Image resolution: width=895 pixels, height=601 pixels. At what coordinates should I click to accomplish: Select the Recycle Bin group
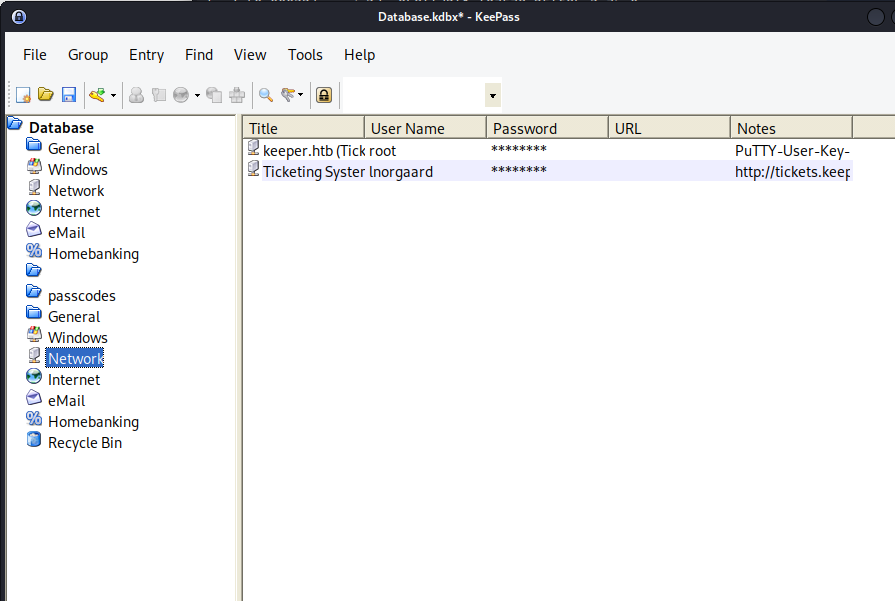click(84, 443)
